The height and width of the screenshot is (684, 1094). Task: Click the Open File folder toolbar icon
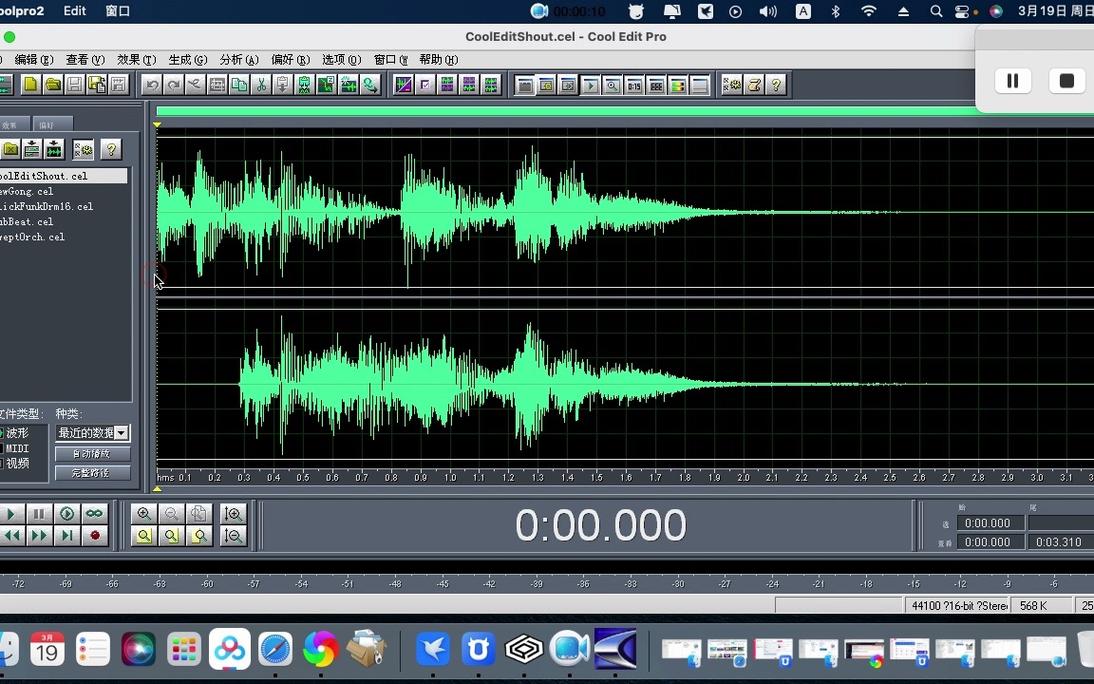(53, 85)
